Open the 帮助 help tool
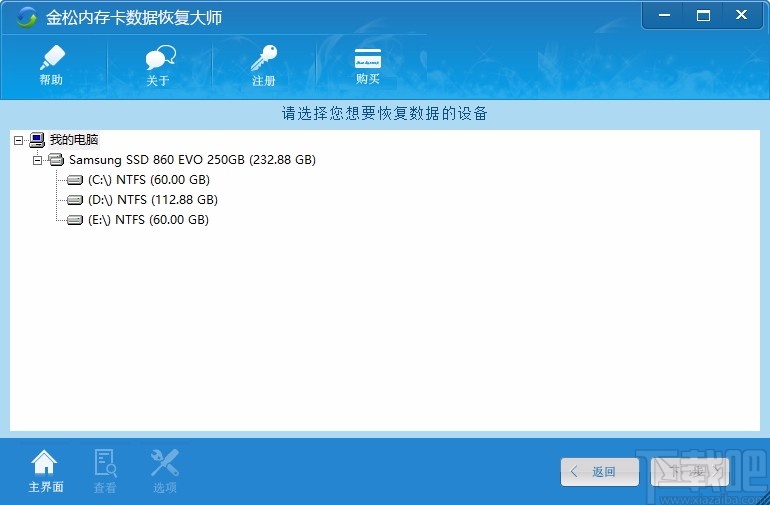Image resolution: width=770 pixels, height=505 pixels. pos(52,65)
